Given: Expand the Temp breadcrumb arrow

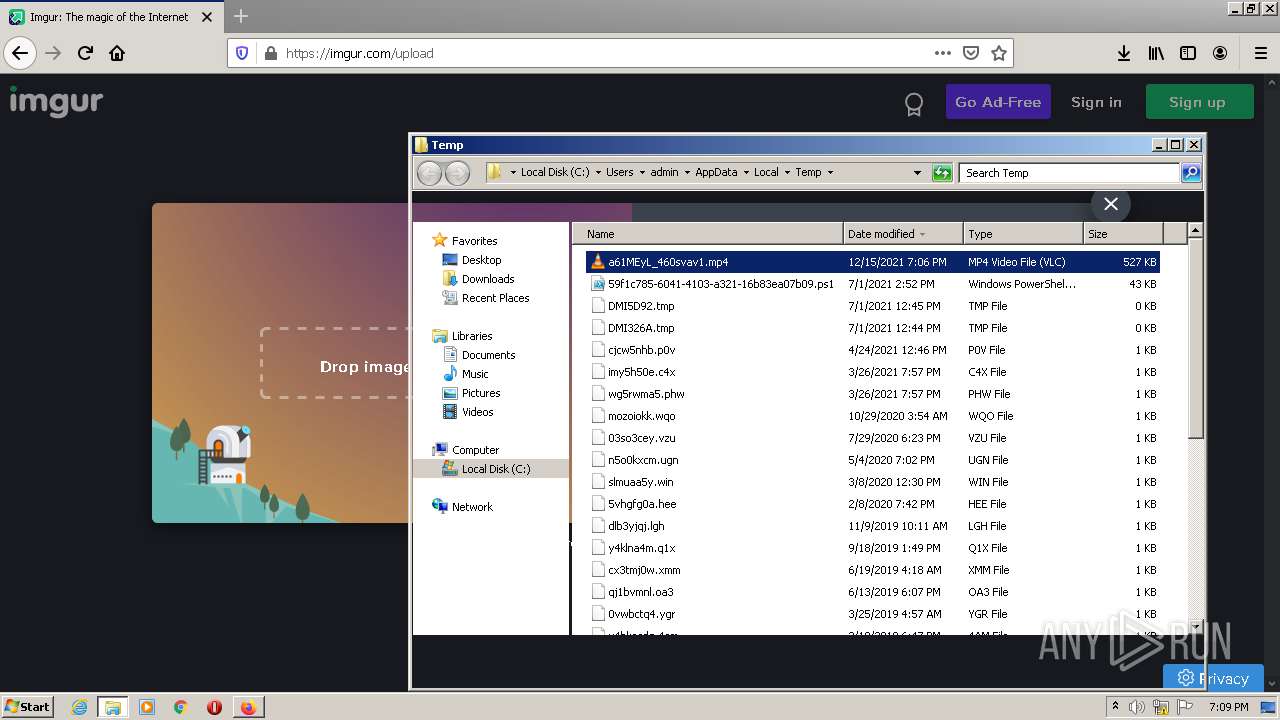Looking at the screenshot, I should [830, 173].
